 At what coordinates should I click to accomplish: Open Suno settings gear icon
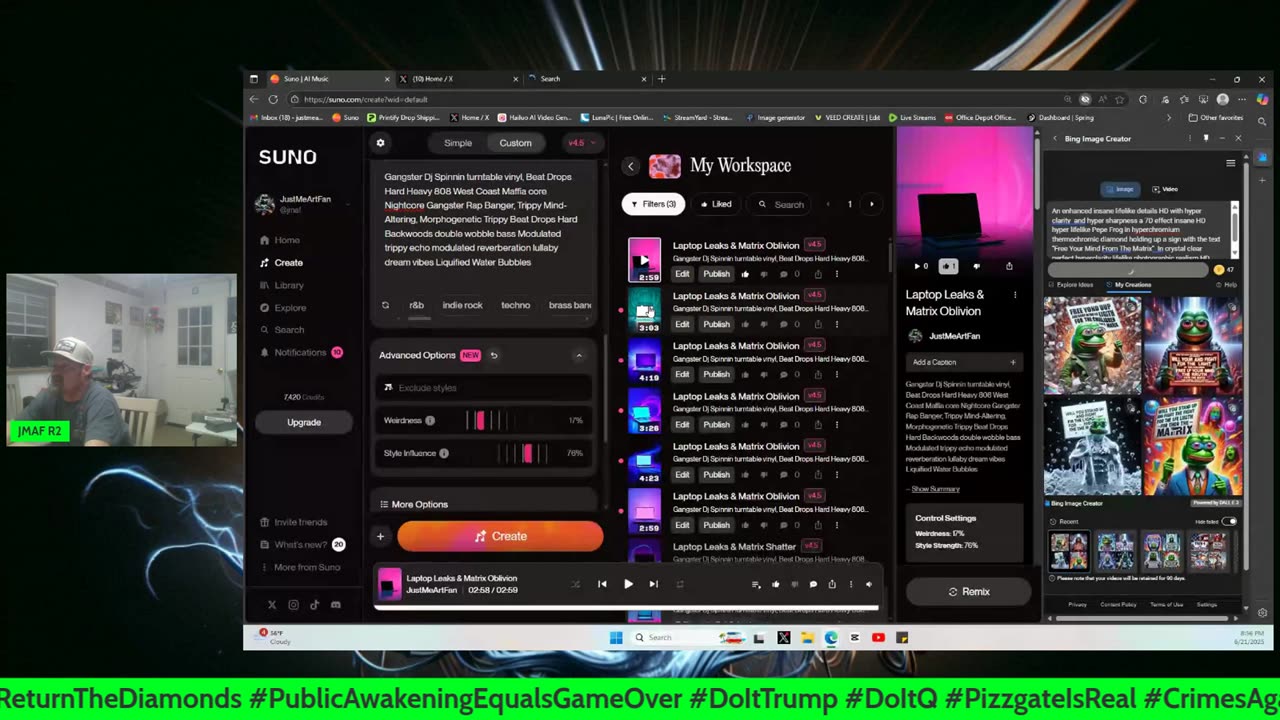click(x=380, y=143)
